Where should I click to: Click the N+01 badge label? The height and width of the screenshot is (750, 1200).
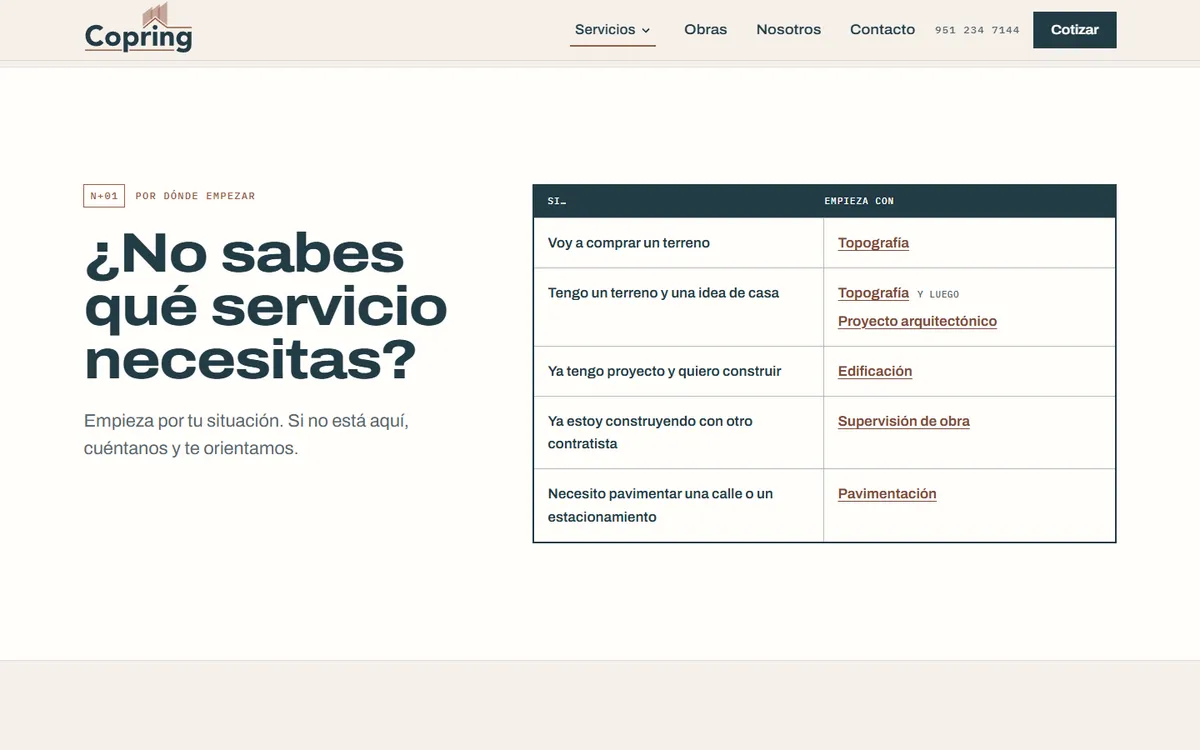click(104, 196)
